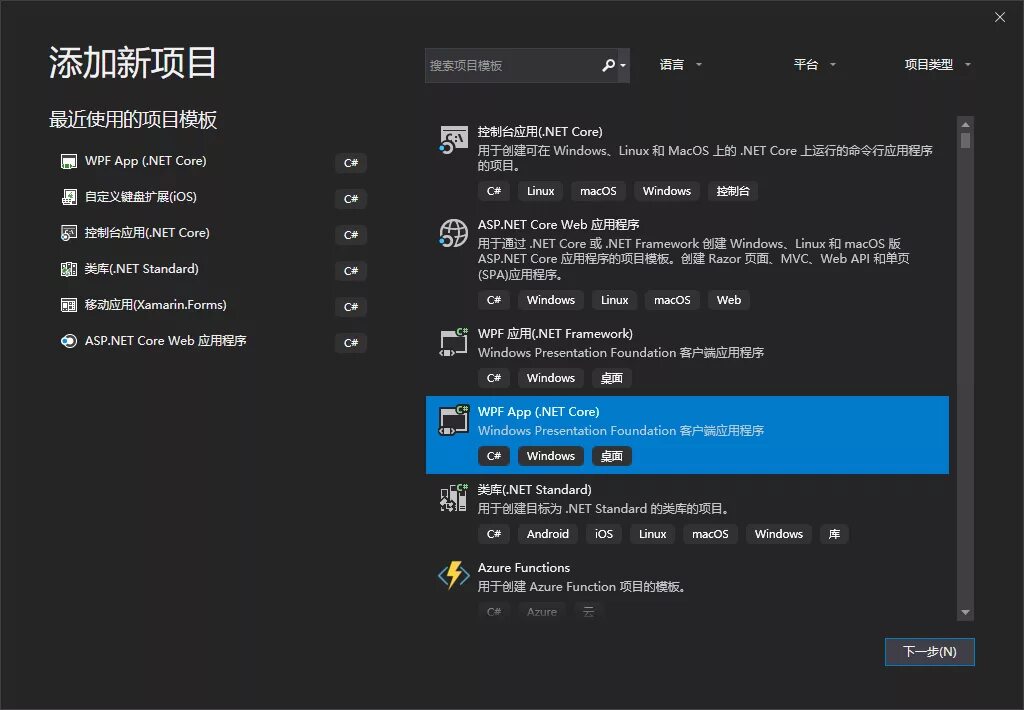The image size is (1024, 710).
Task: Select recent template 类库(.NET Standard)
Action: click(142, 268)
